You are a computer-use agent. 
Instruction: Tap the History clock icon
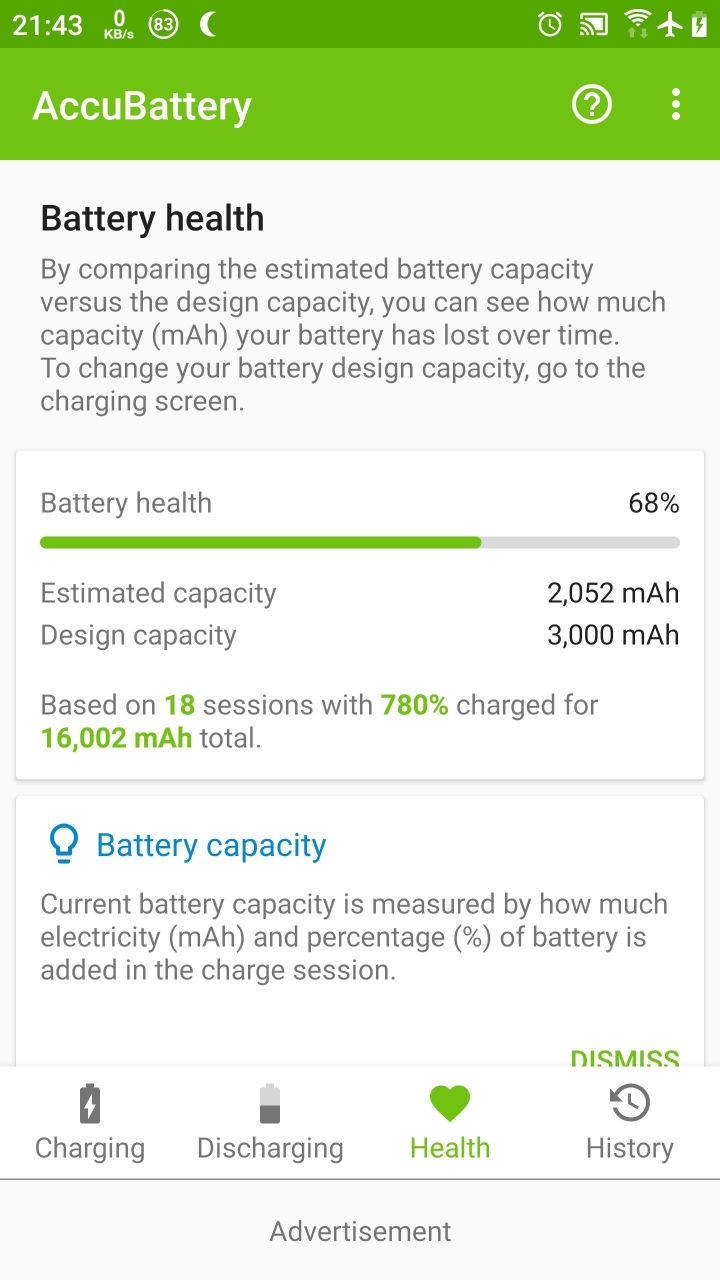click(x=630, y=1104)
